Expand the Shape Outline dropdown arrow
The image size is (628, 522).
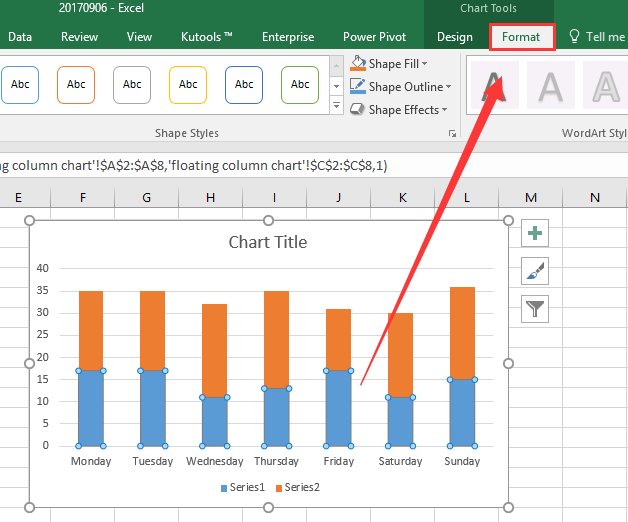pyautogui.click(x=448, y=87)
